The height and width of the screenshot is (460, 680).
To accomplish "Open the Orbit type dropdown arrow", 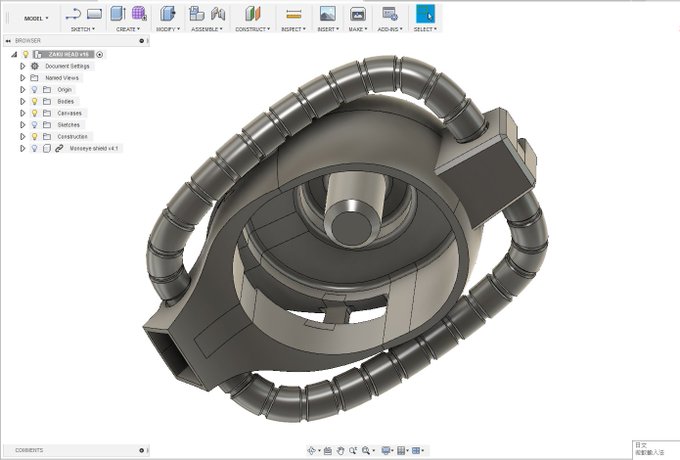I will click(319, 451).
